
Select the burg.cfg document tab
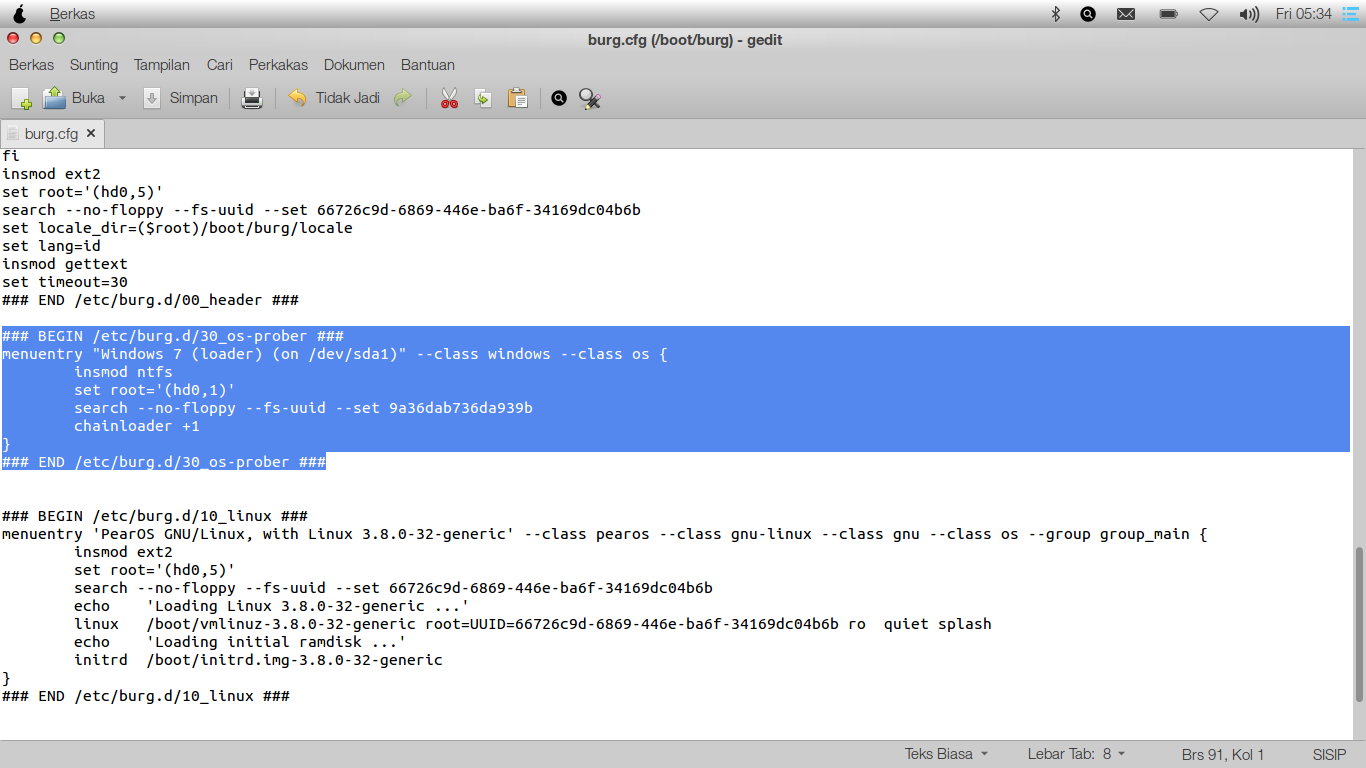click(x=52, y=133)
